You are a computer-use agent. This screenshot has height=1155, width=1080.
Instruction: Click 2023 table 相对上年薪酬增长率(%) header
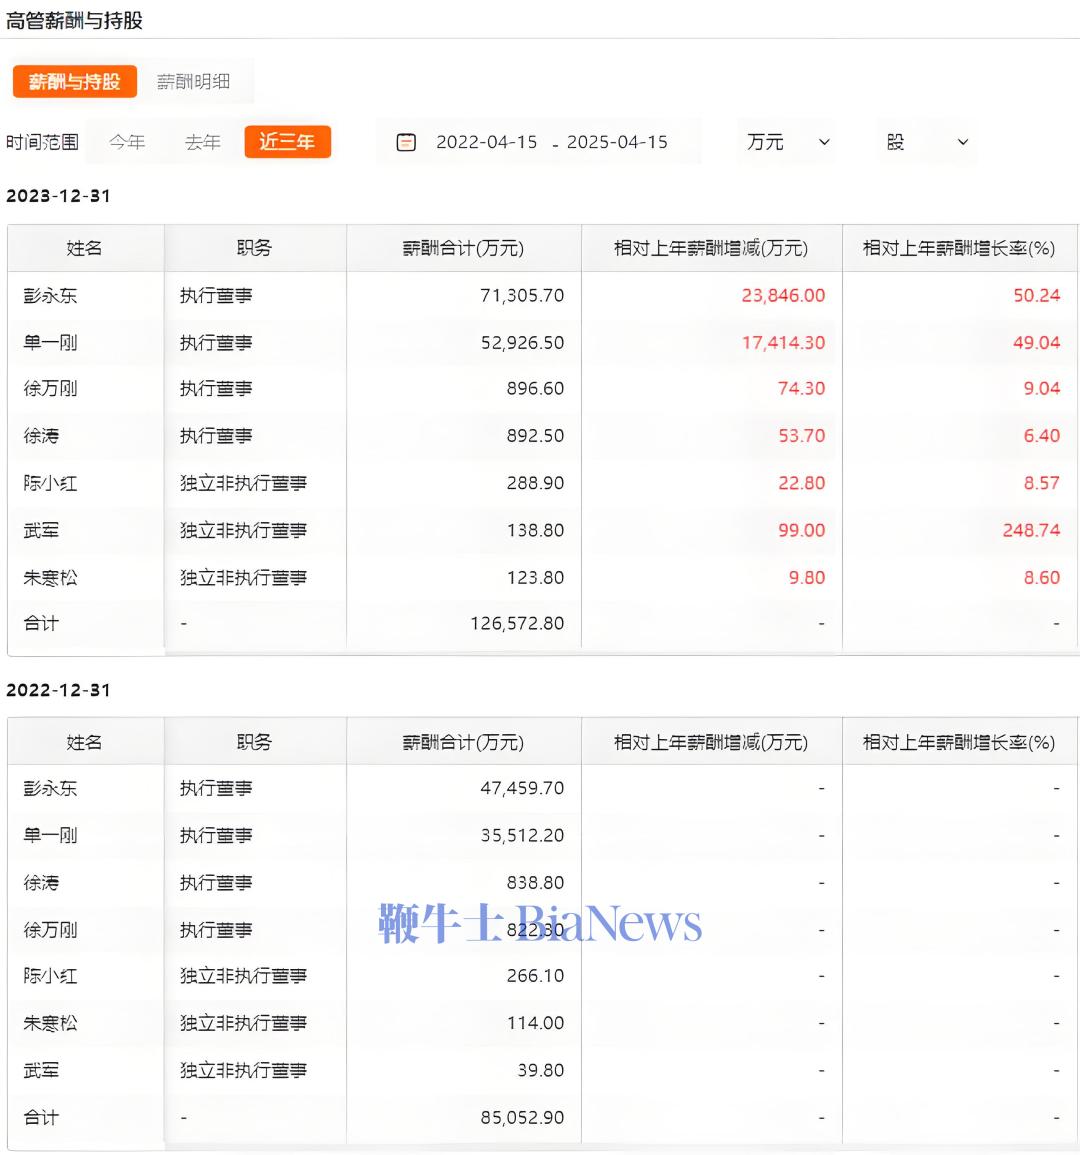[959, 248]
